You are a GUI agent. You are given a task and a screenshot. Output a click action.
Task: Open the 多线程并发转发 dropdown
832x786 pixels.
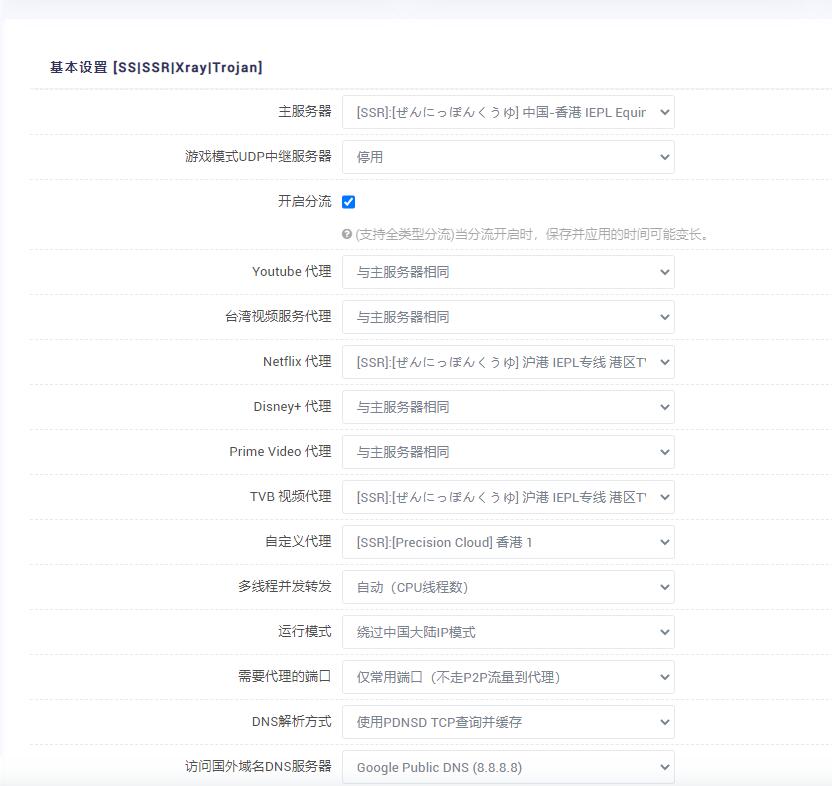[x=508, y=587]
